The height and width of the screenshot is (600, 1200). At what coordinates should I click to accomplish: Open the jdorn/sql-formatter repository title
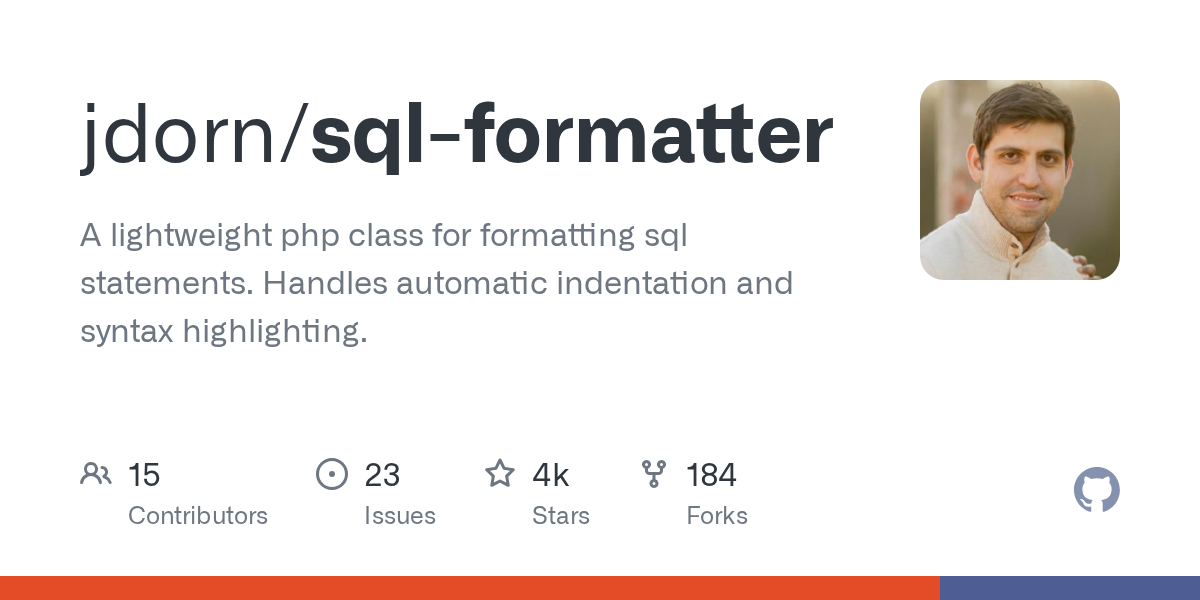click(457, 136)
